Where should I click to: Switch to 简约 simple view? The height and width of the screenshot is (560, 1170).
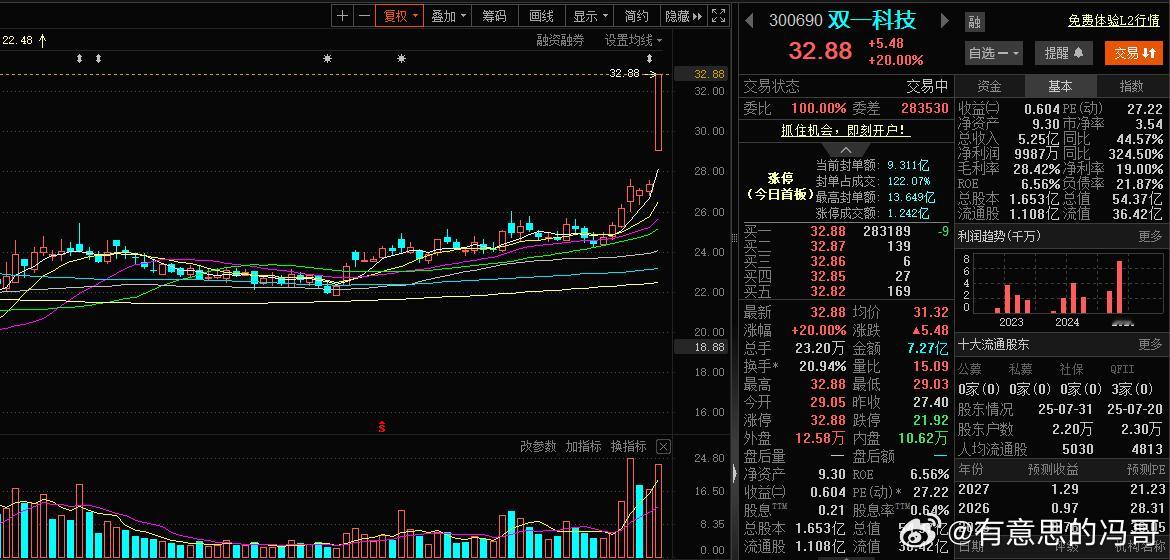(x=636, y=16)
